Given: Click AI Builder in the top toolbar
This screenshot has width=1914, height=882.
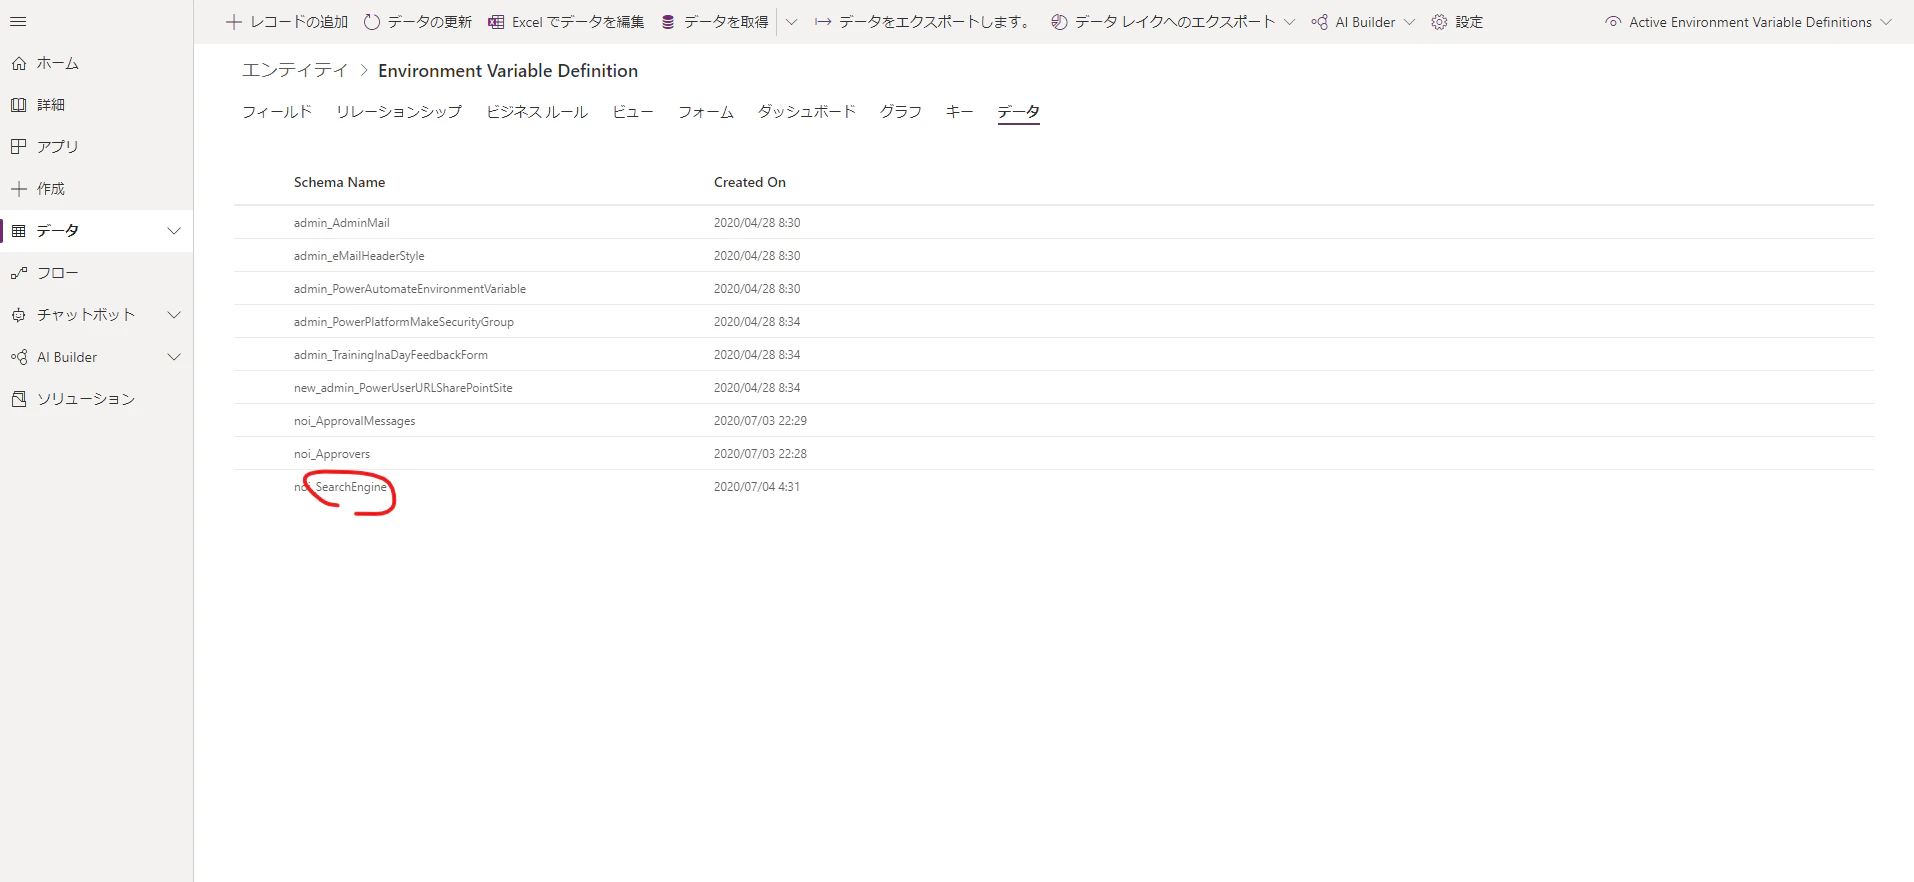Looking at the screenshot, I should point(1353,22).
